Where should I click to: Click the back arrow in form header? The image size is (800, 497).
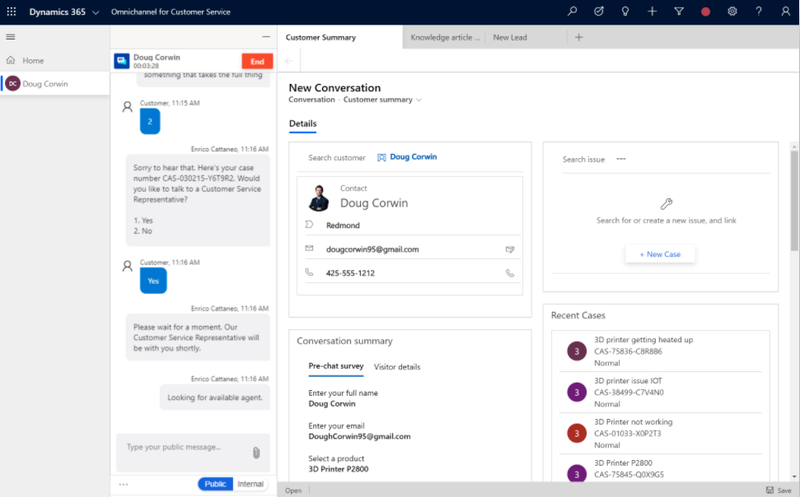[289, 61]
